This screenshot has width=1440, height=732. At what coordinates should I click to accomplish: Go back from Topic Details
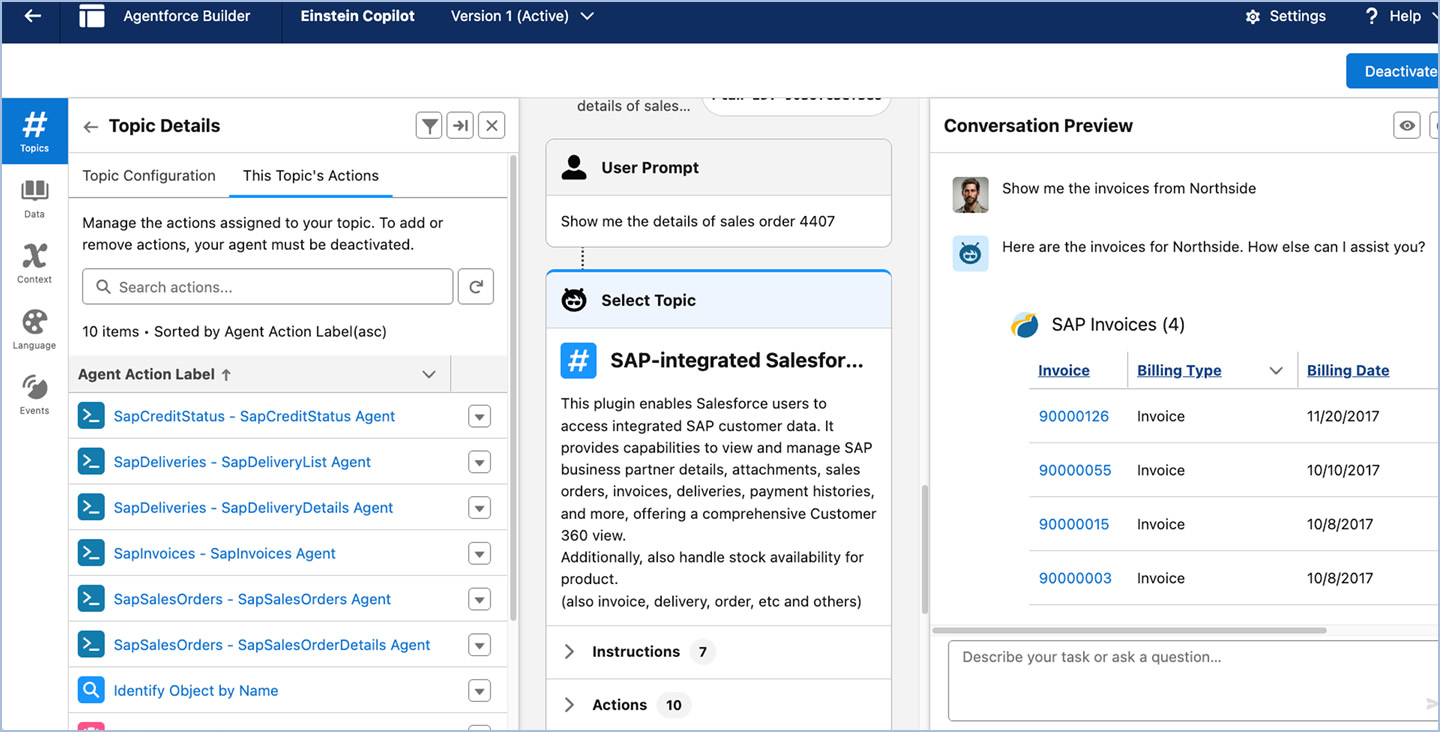coord(90,127)
